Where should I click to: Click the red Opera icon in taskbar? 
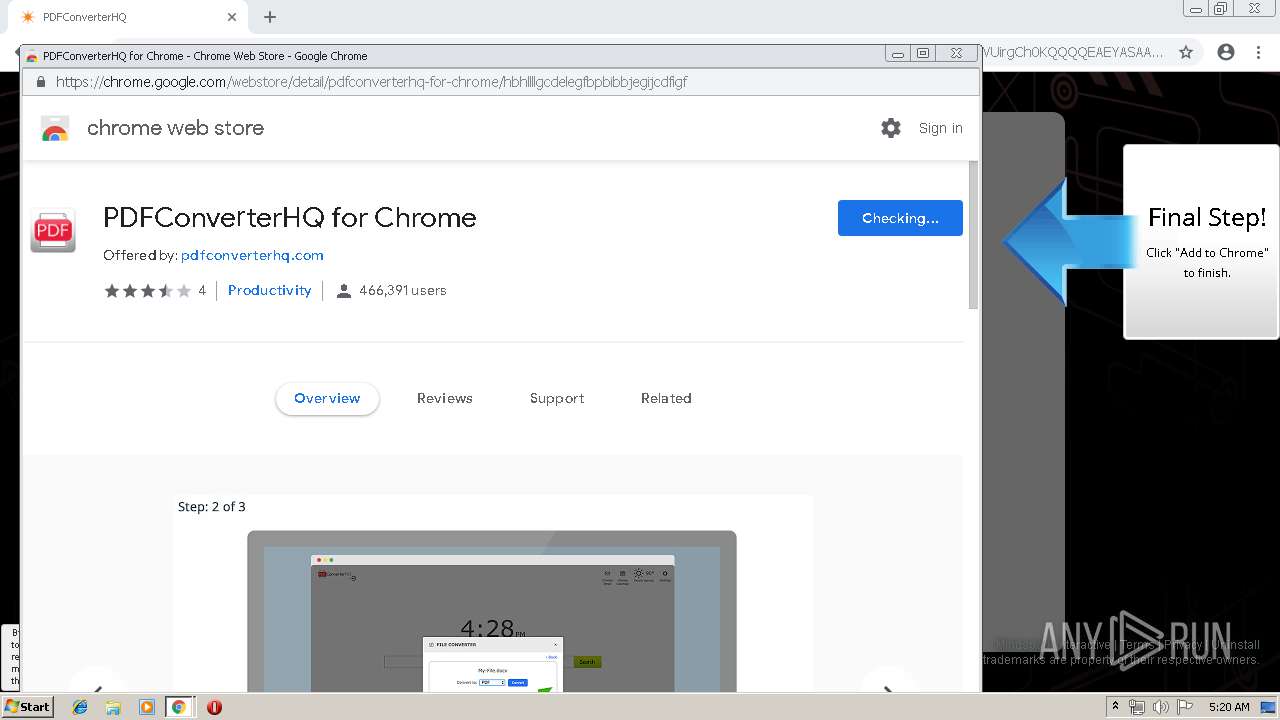pyautogui.click(x=214, y=707)
